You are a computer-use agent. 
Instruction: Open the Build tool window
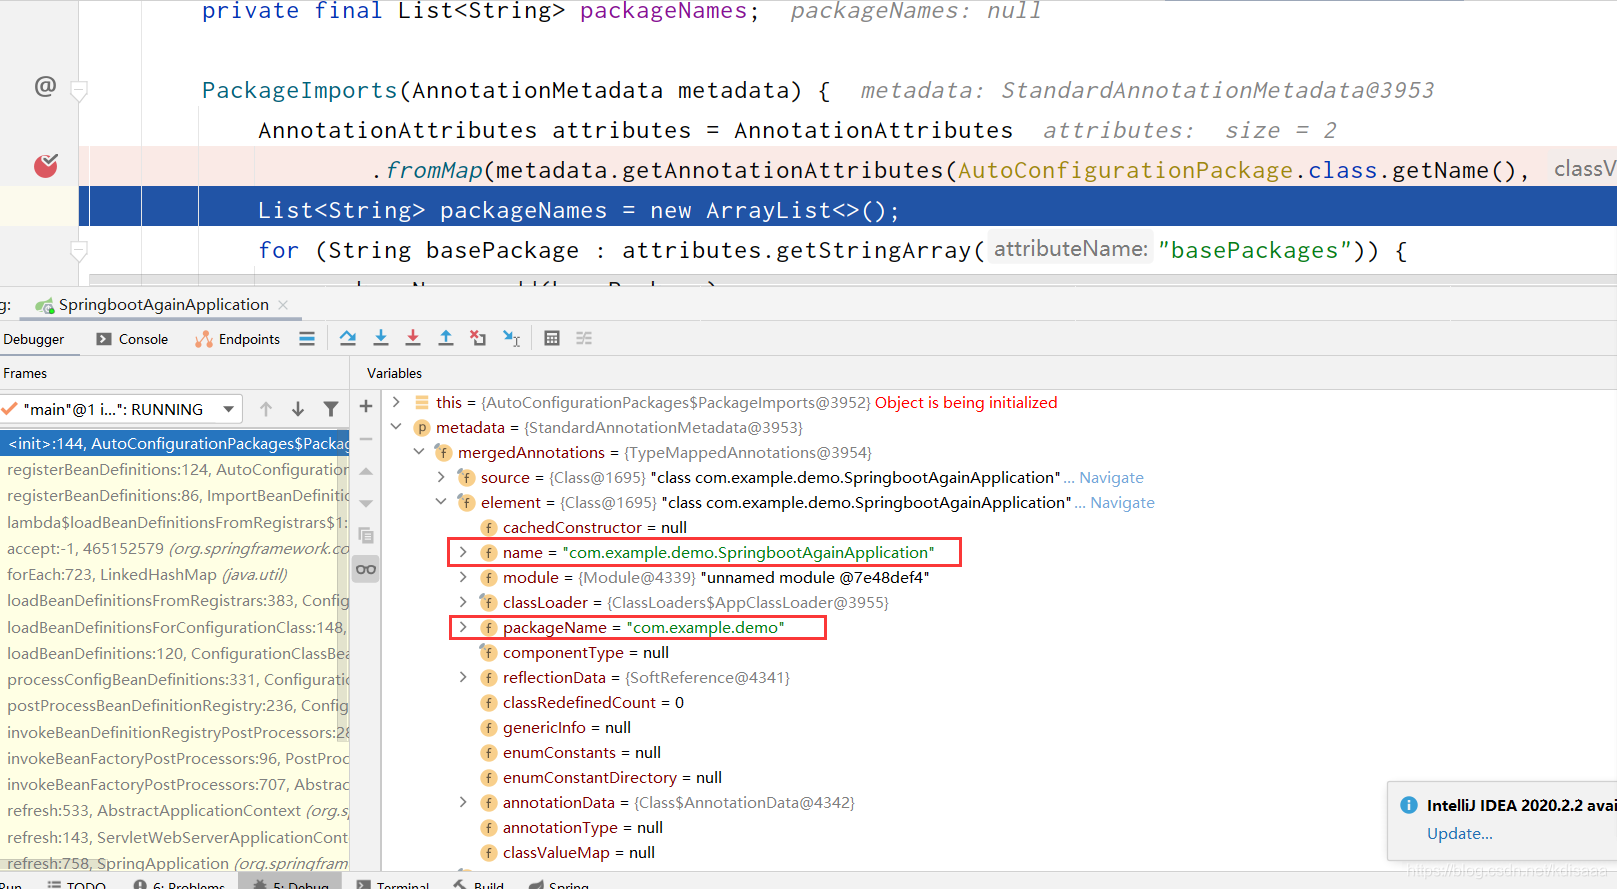click(479, 884)
